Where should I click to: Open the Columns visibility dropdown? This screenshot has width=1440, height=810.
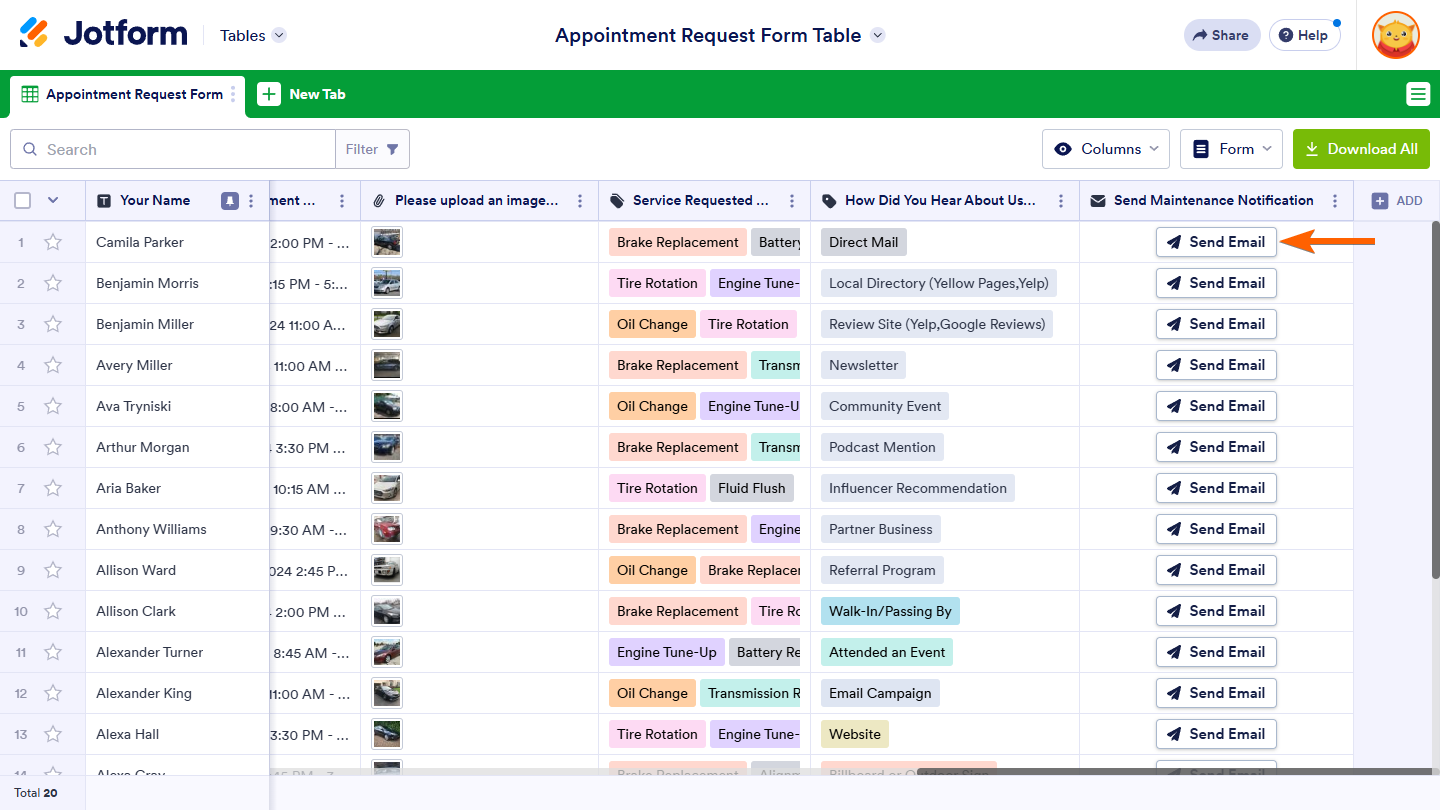click(x=1106, y=149)
